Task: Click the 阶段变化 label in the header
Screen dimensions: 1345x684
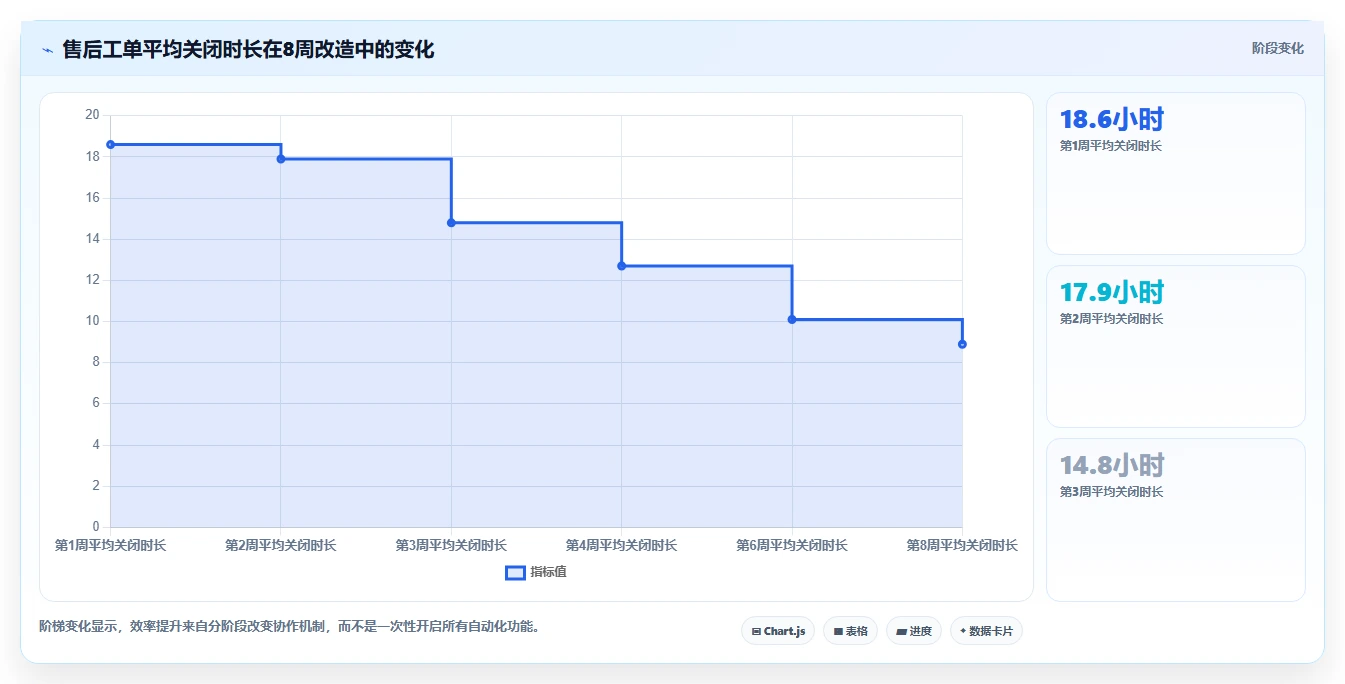Action: point(1277,48)
